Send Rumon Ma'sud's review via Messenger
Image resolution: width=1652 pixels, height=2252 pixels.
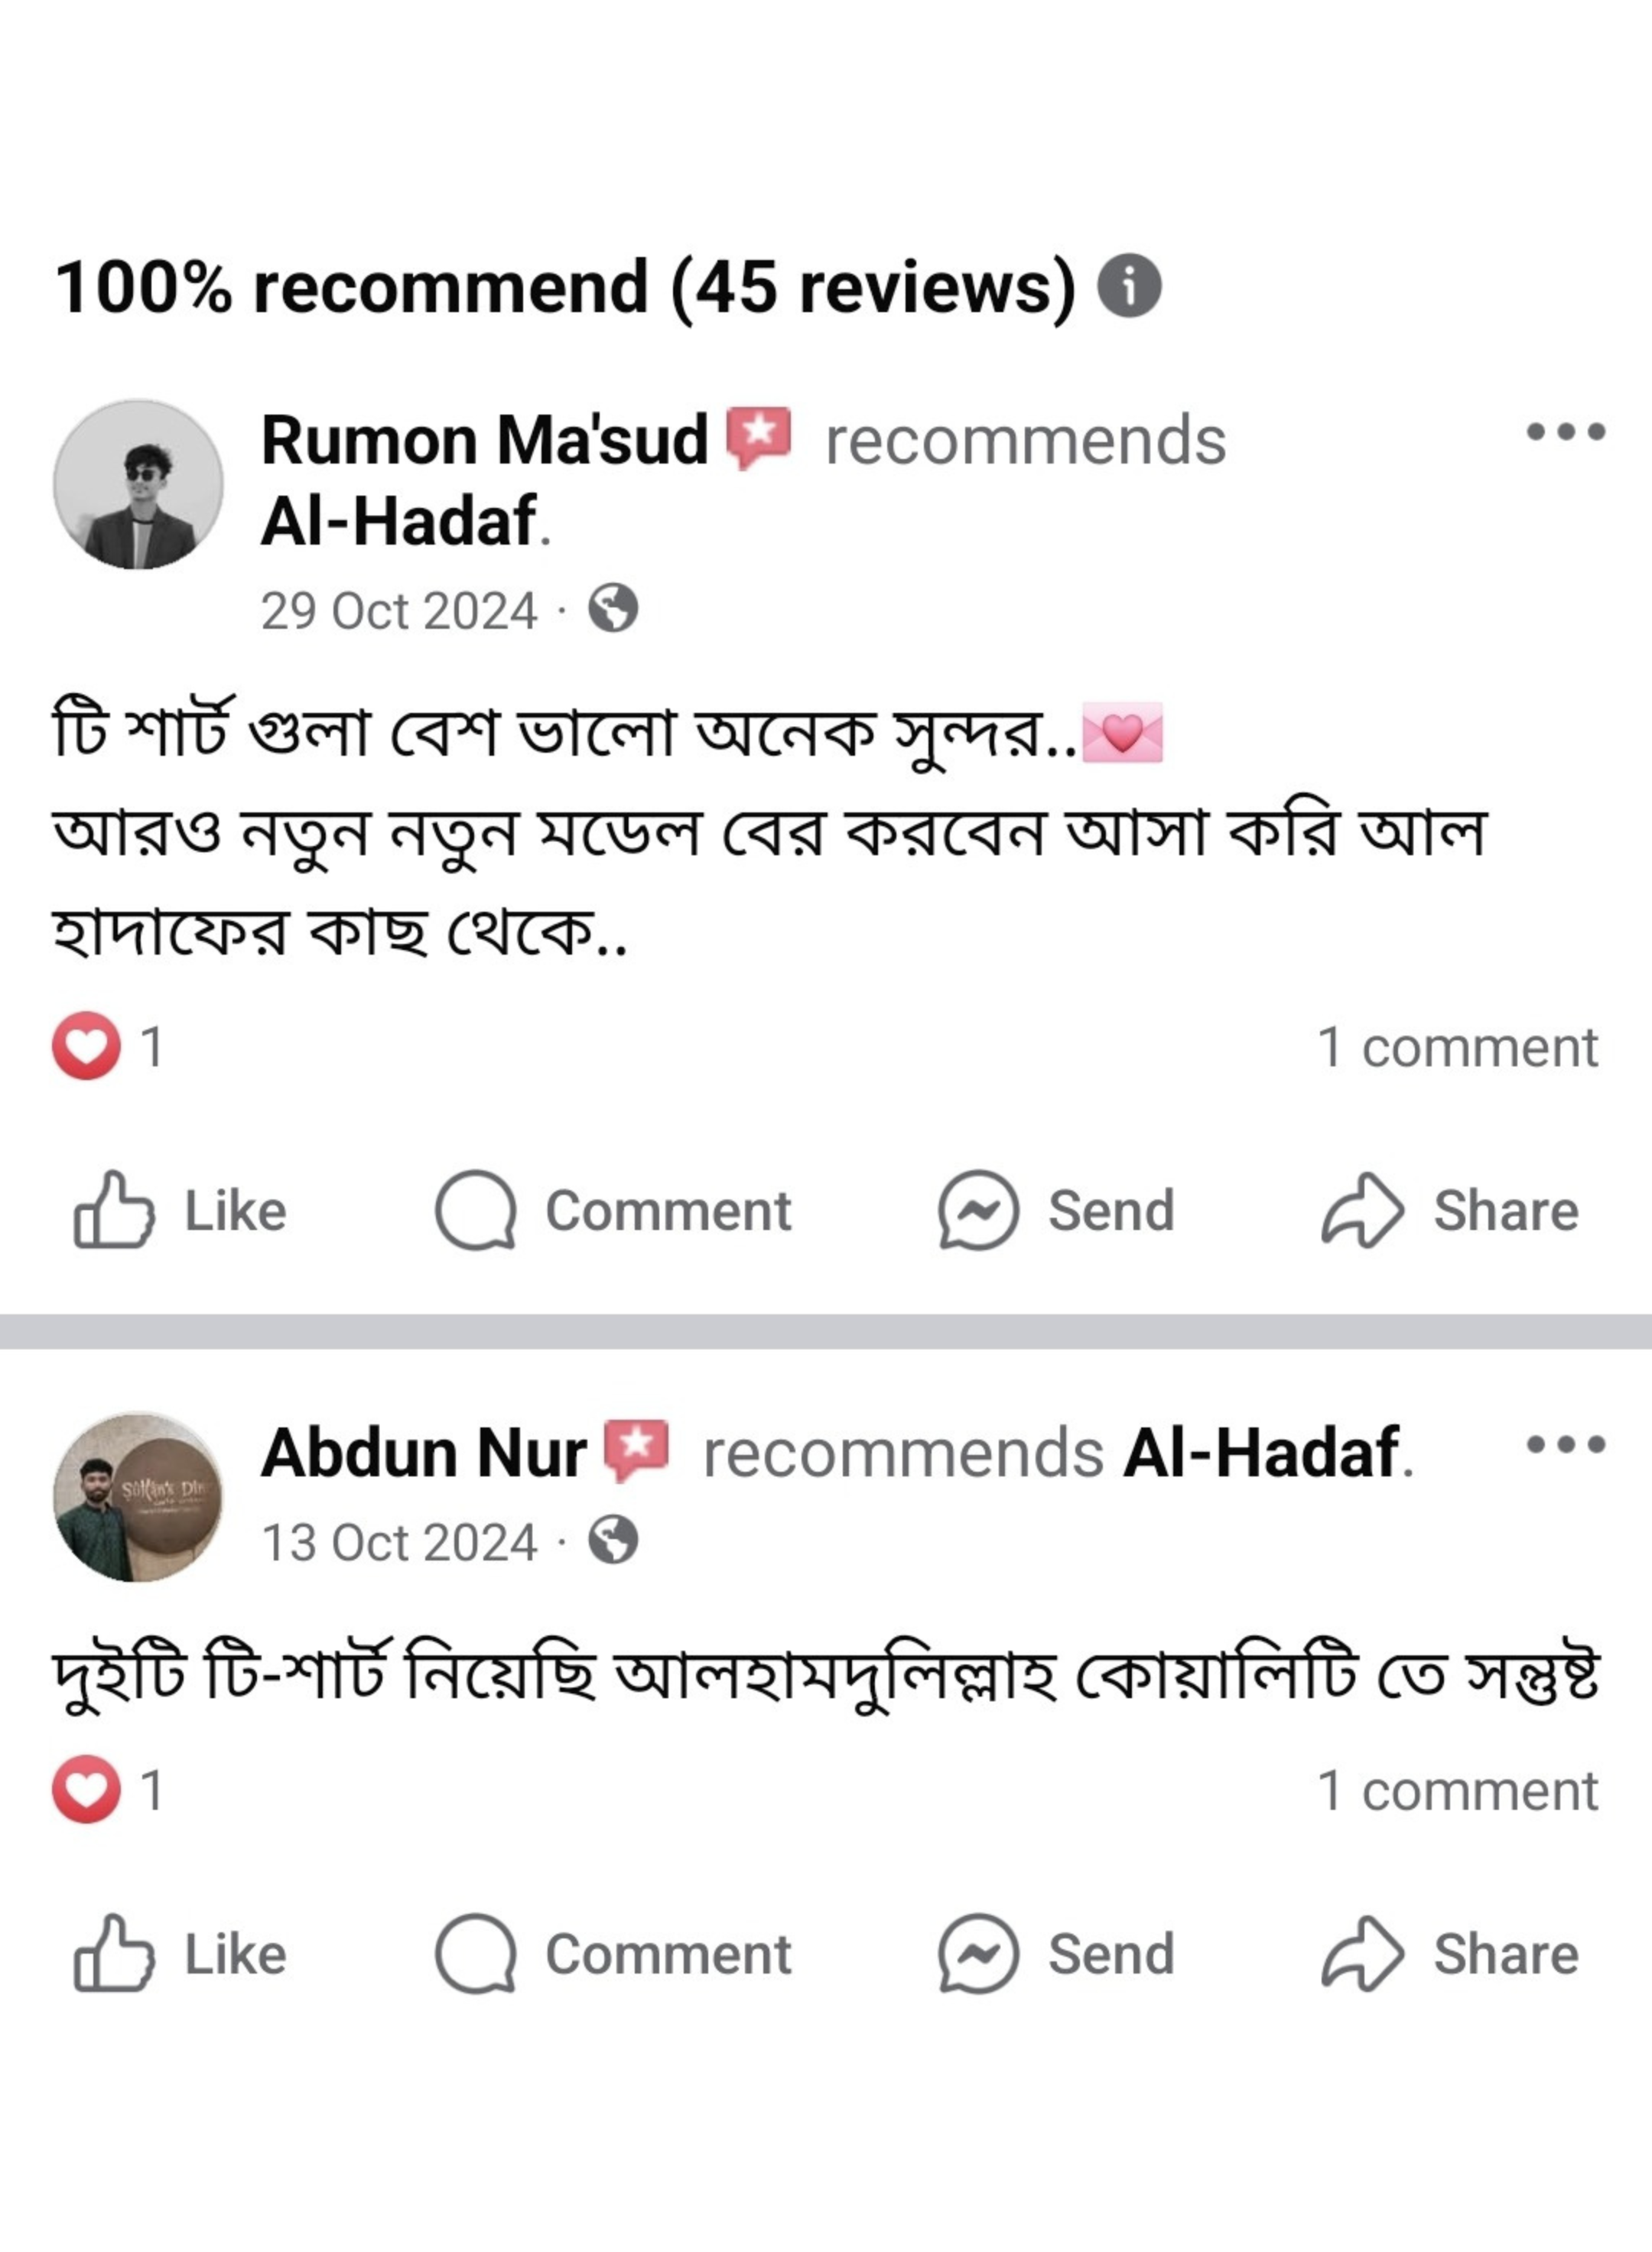1056,1211
